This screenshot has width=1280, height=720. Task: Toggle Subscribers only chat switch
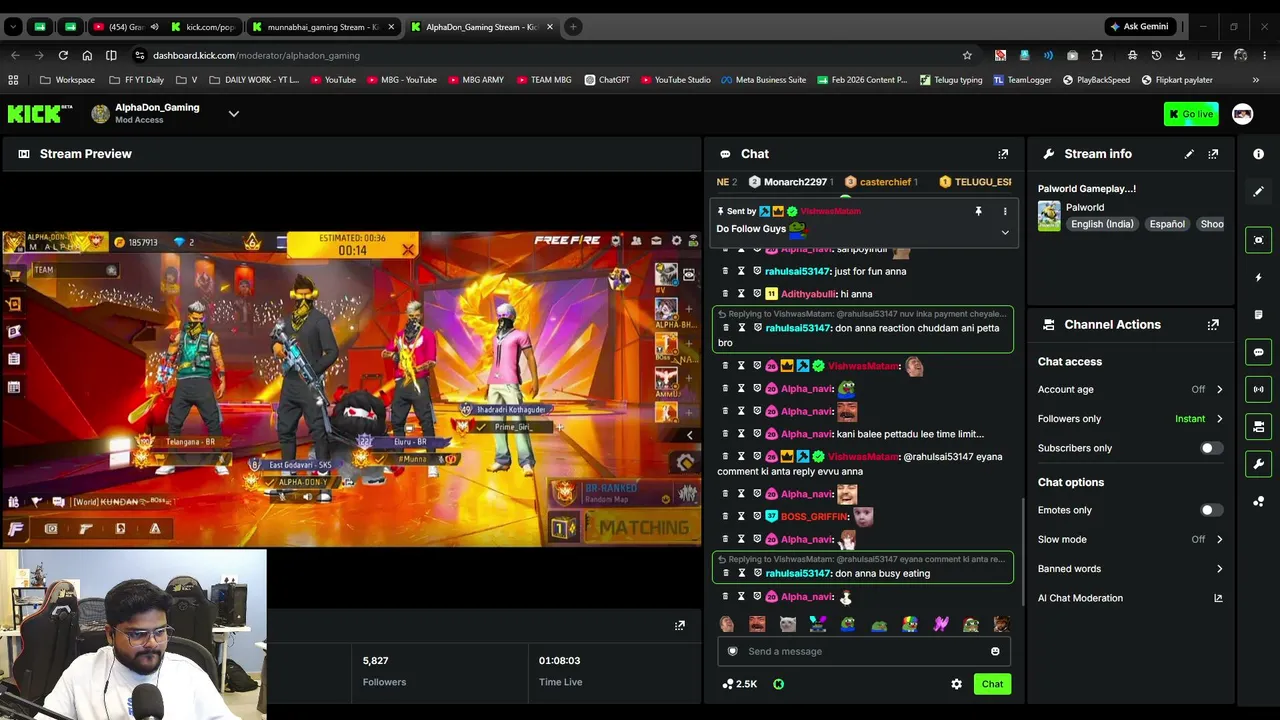click(x=1210, y=448)
